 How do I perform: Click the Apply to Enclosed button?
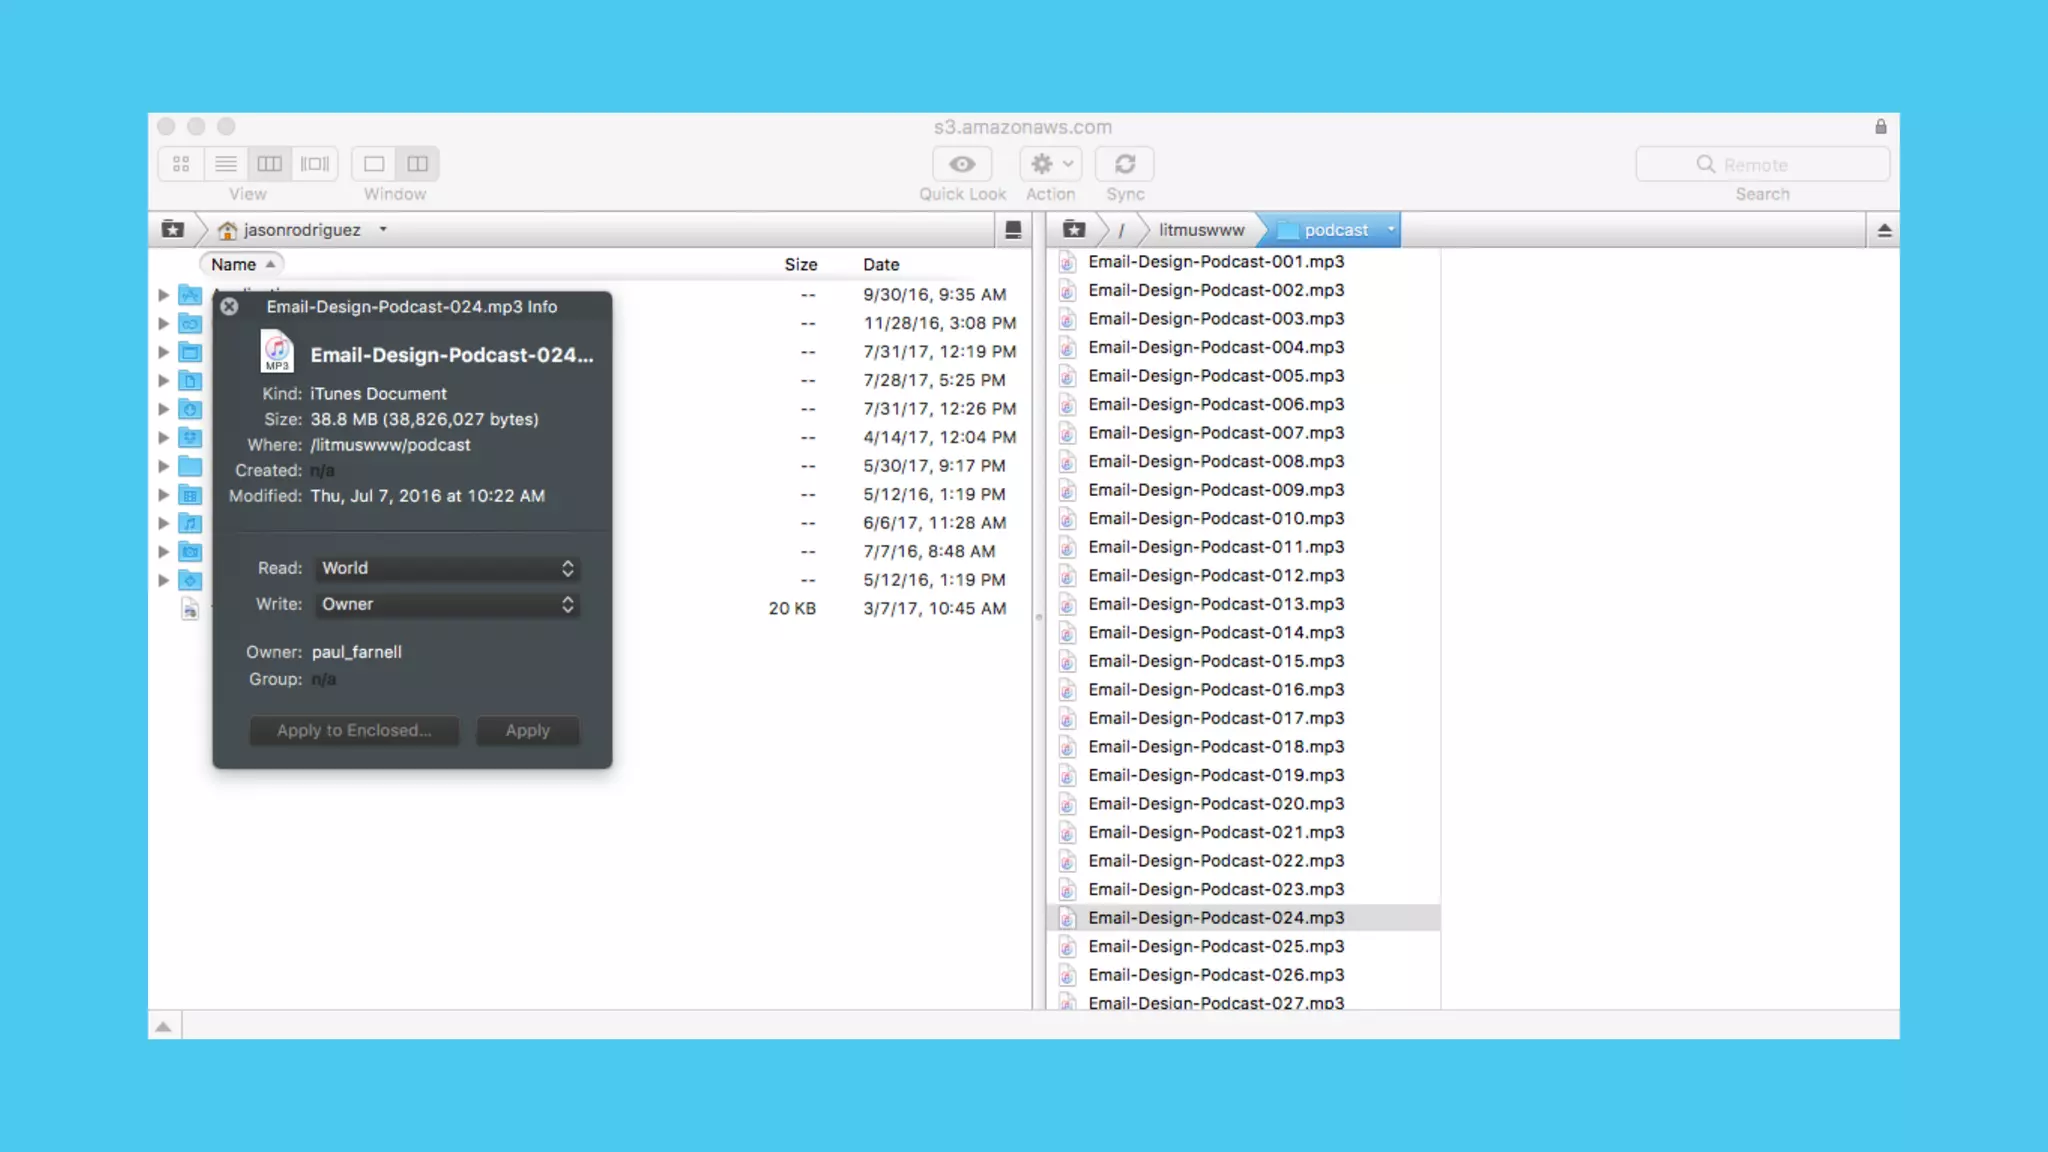tap(354, 730)
